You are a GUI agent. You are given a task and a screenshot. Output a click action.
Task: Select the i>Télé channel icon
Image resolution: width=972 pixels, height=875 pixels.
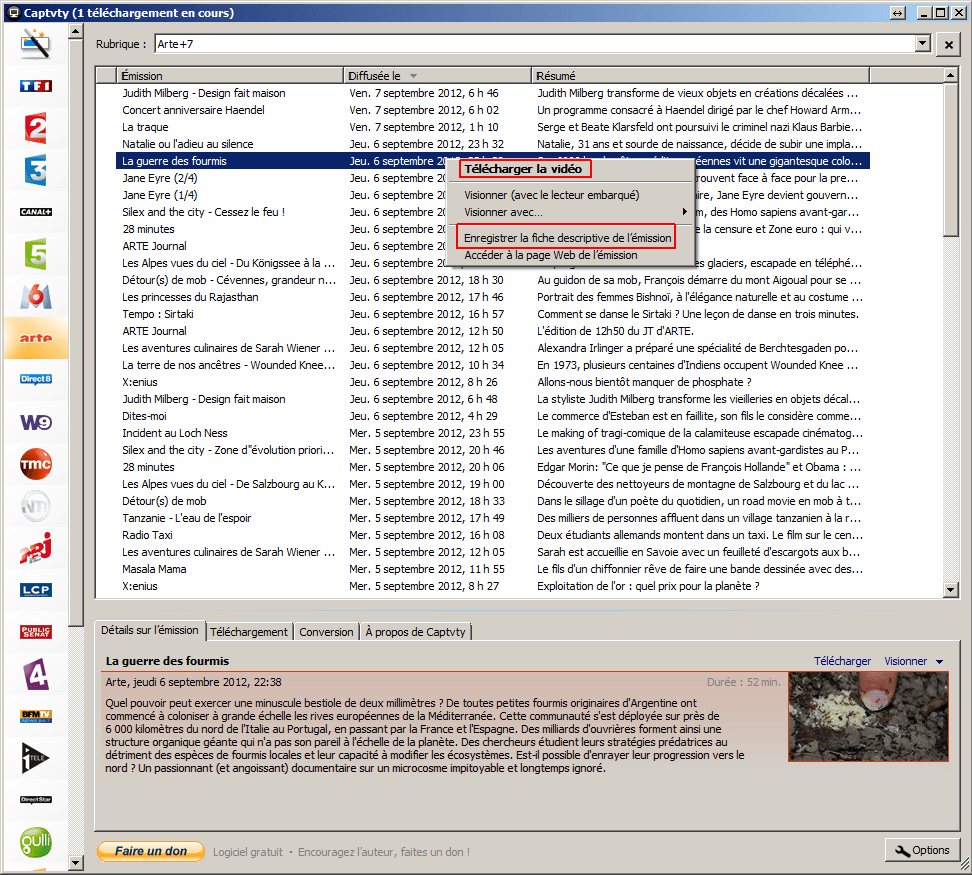pos(35,758)
